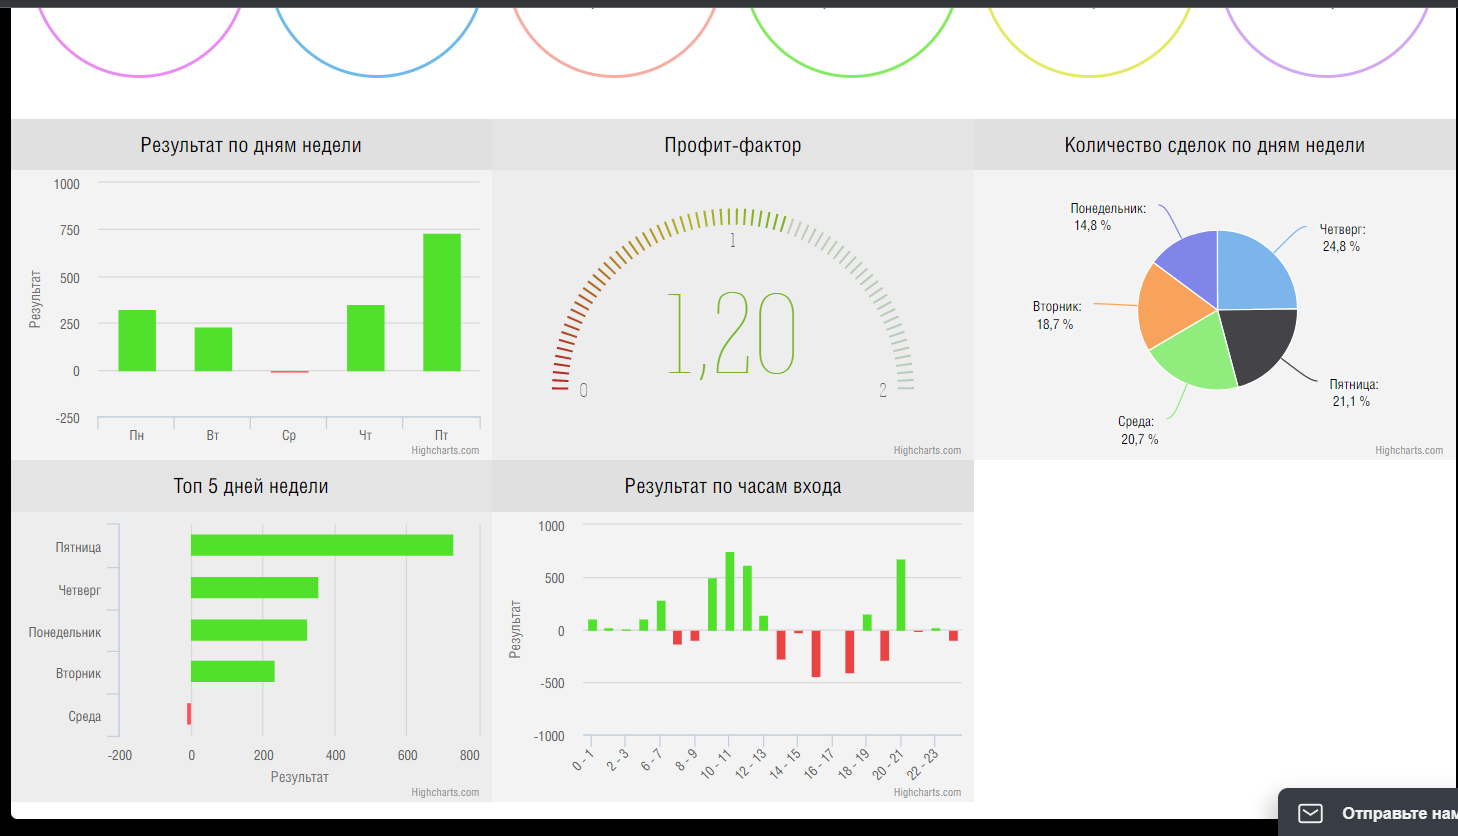Click the envelope icon in chat widget

[x=1310, y=813]
